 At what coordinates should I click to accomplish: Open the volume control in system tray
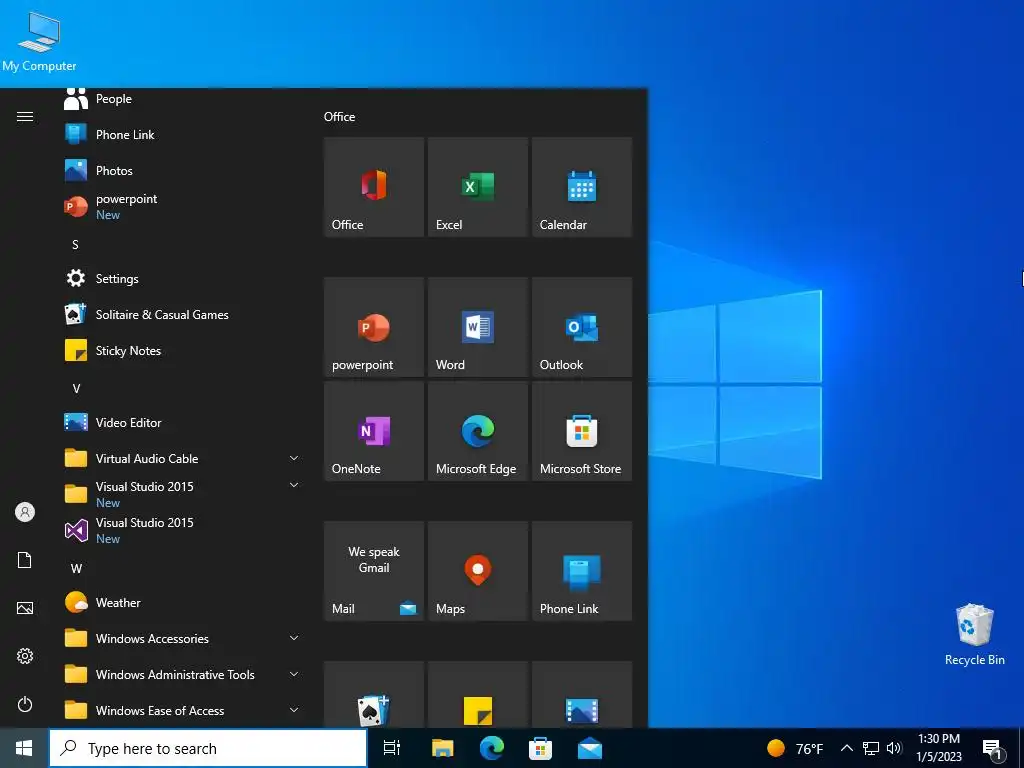894,748
